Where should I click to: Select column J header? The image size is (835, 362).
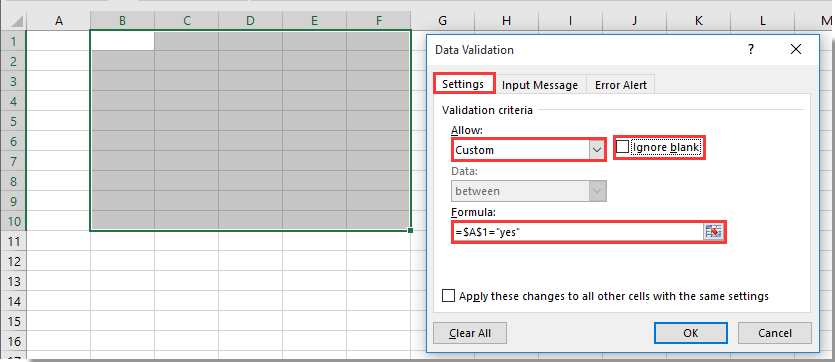634,21
